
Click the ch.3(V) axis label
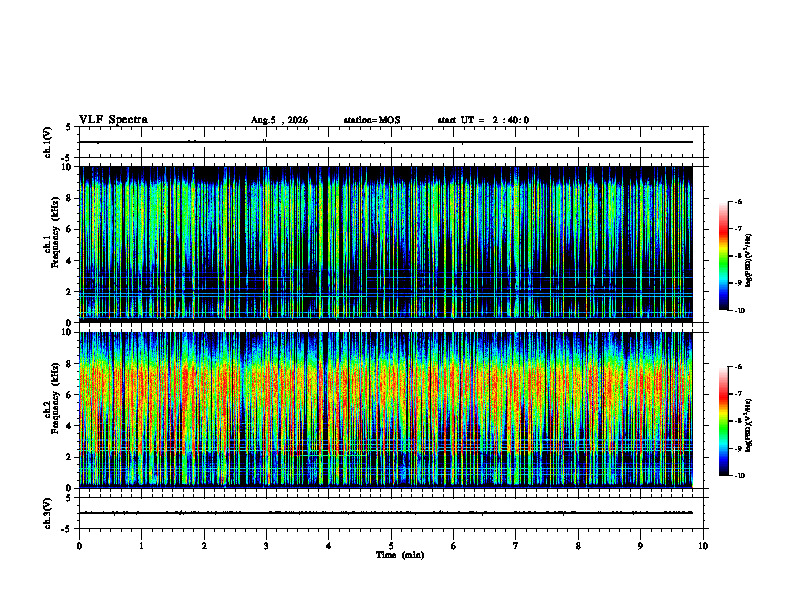pos(47,513)
